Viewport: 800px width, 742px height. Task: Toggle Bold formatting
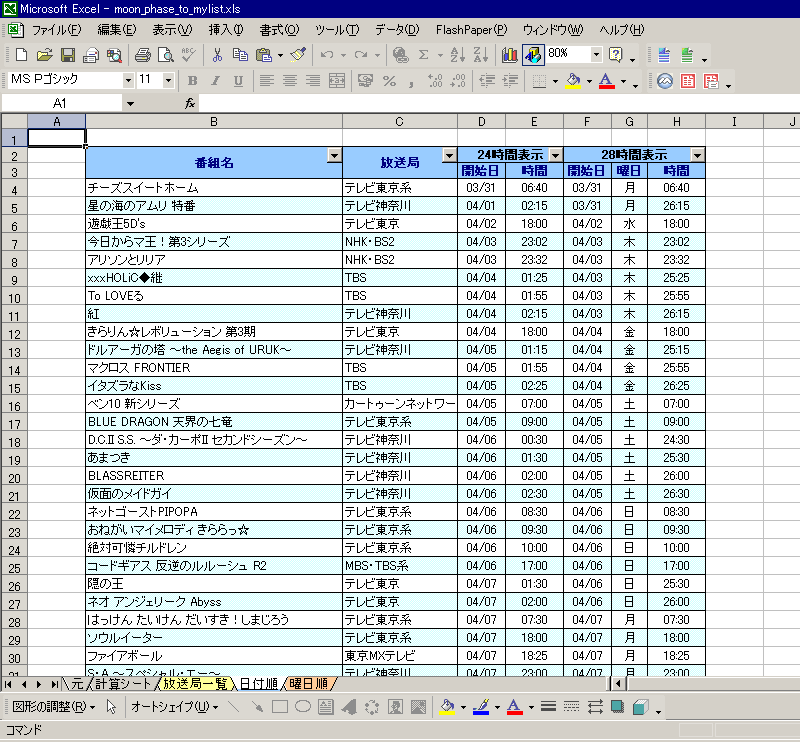point(191,81)
